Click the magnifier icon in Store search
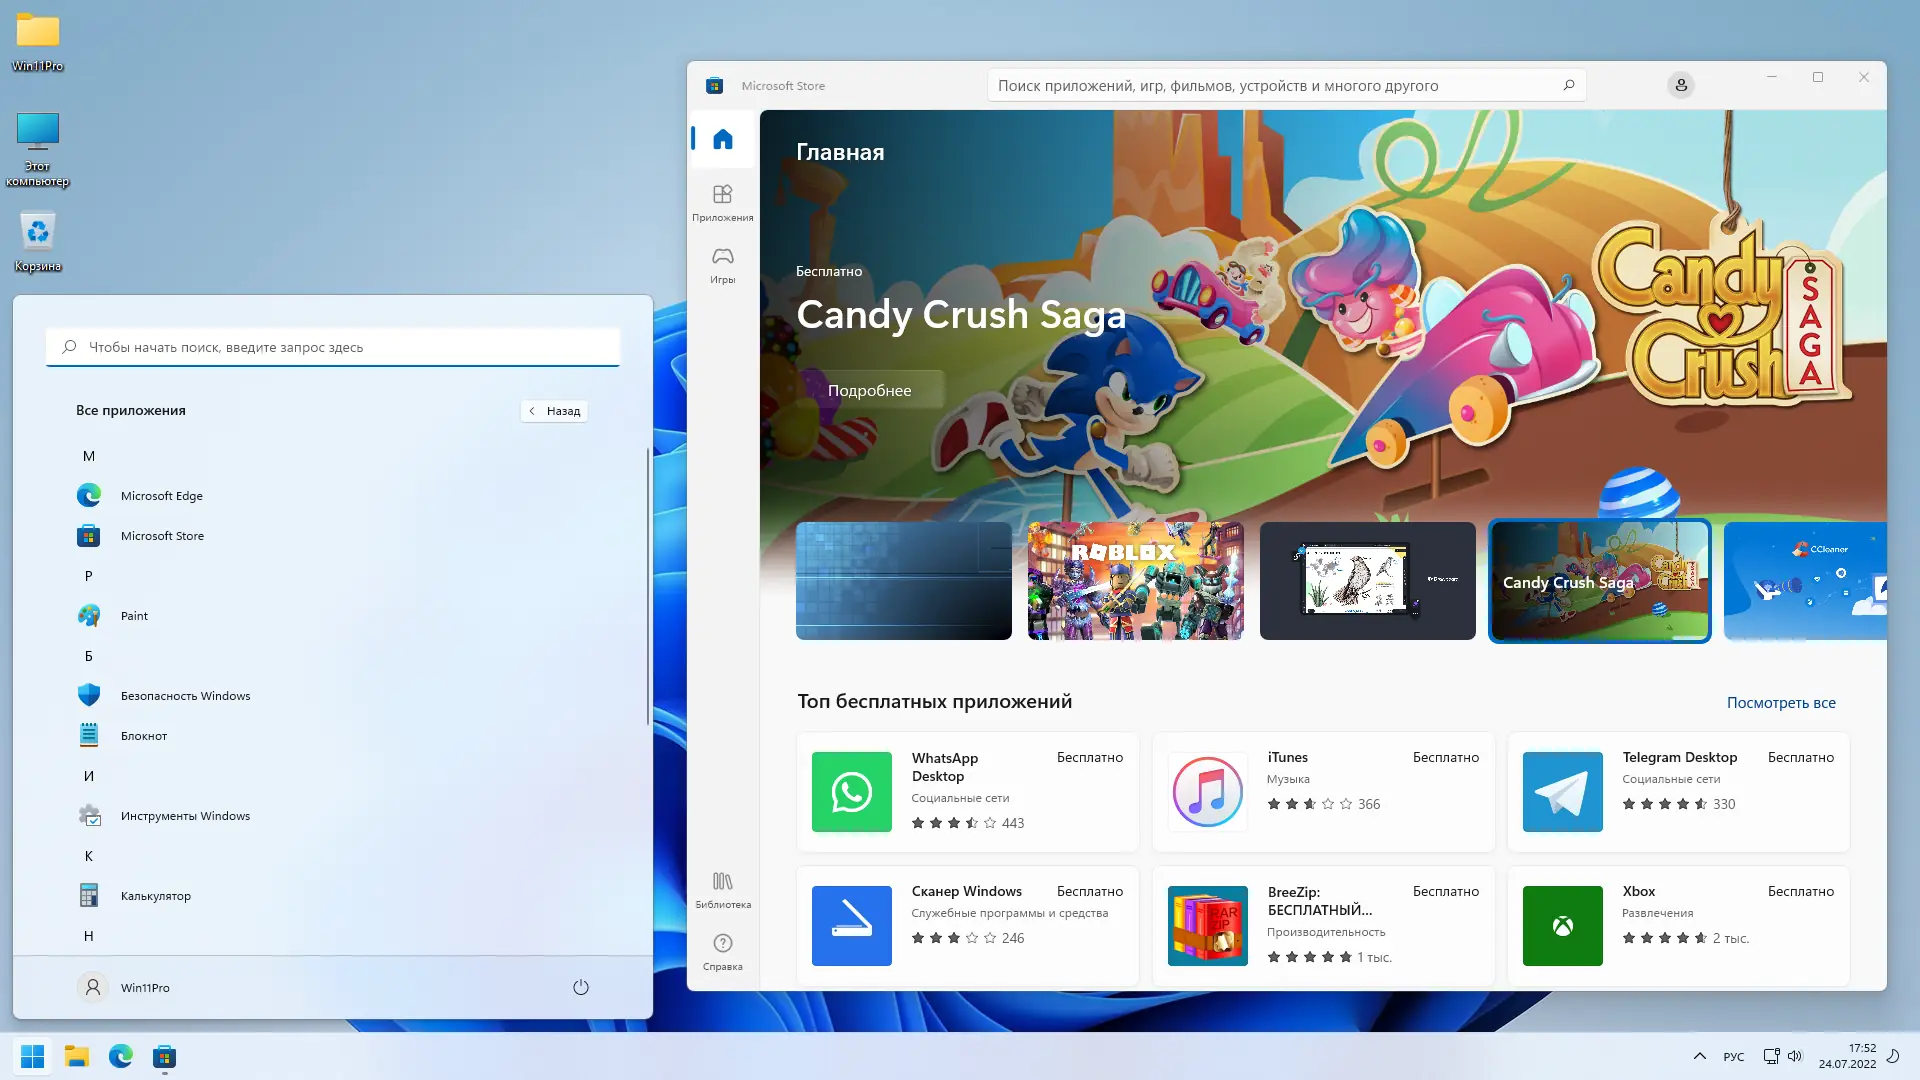Viewport: 1920px width, 1080px height. point(1568,86)
